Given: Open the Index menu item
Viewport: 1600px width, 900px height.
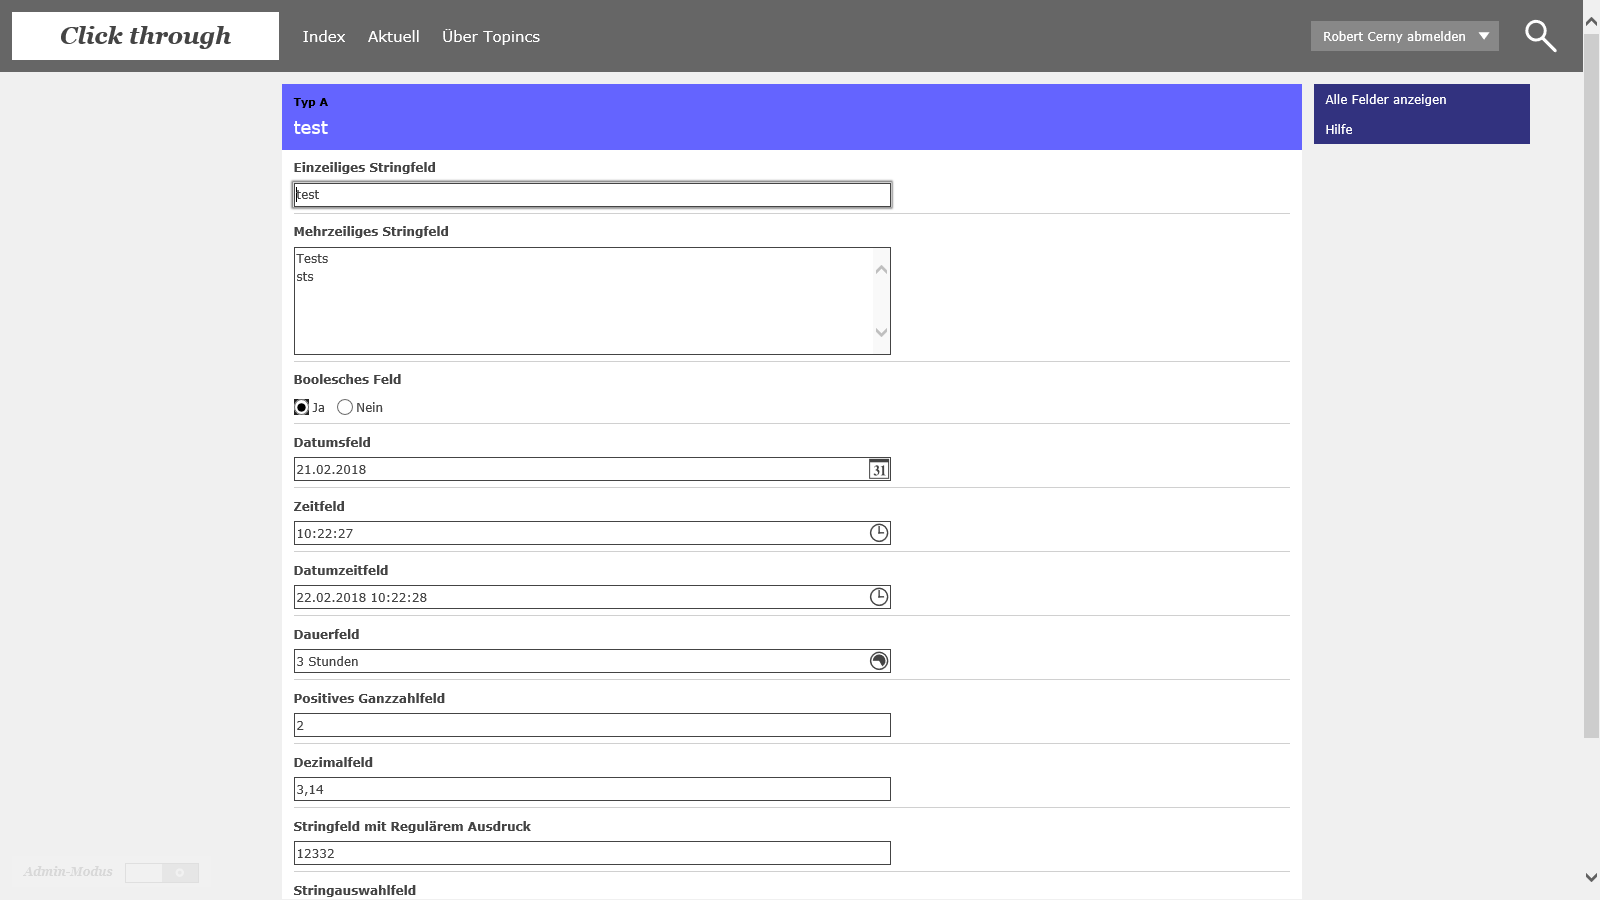Looking at the screenshot, I should point(324,36).
